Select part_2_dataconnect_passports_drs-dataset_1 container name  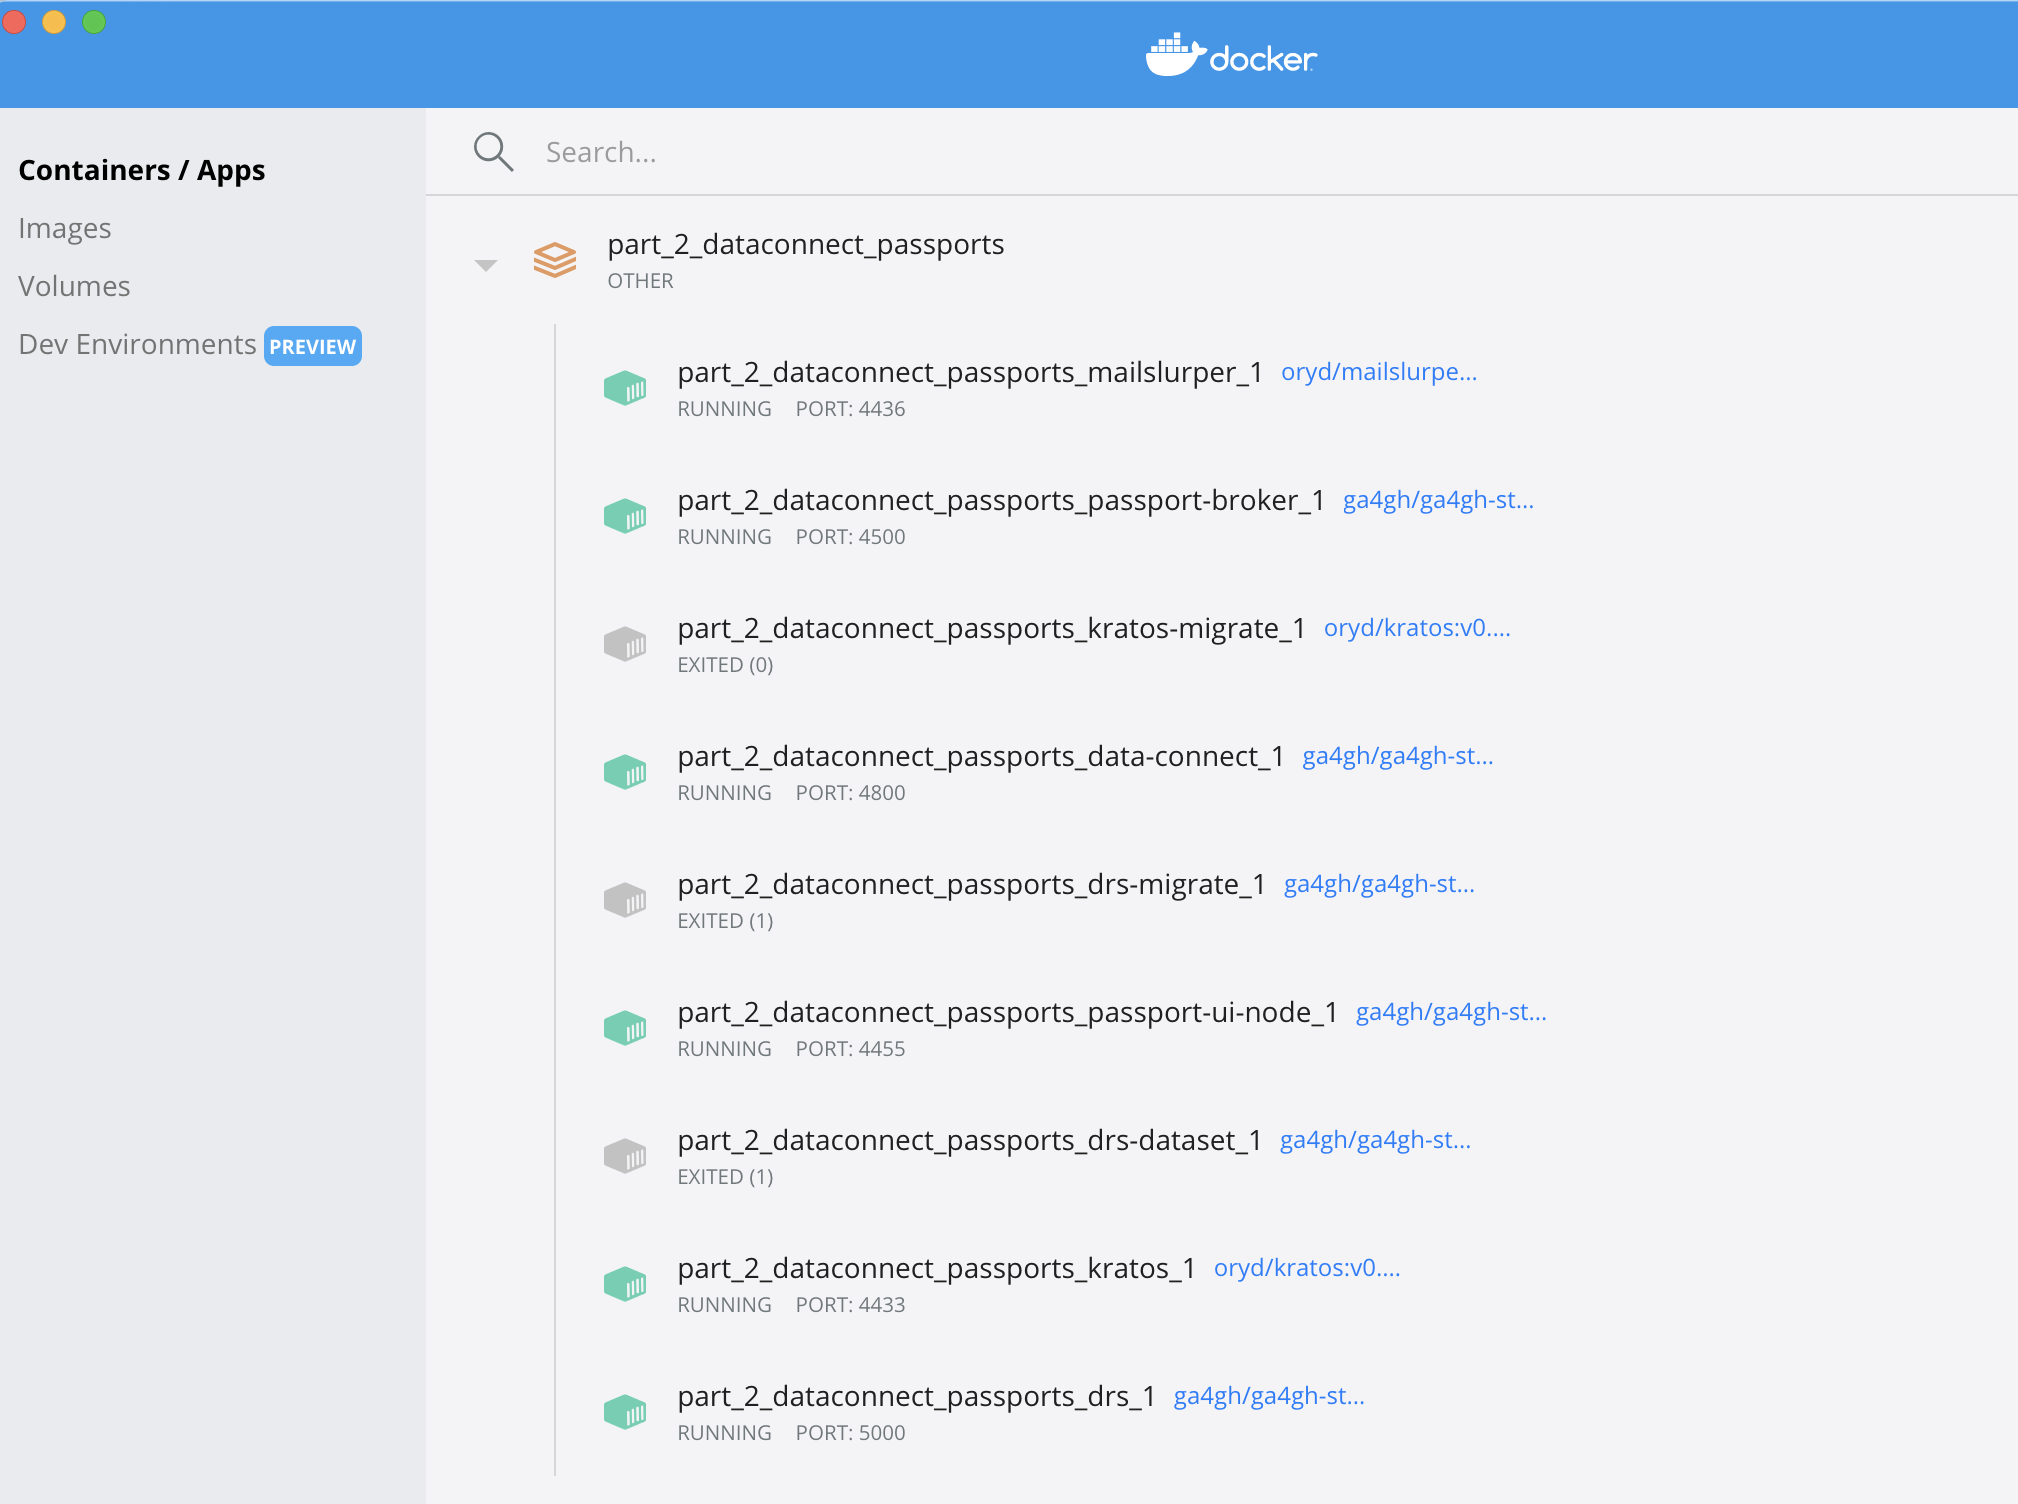pos(970,1140)
